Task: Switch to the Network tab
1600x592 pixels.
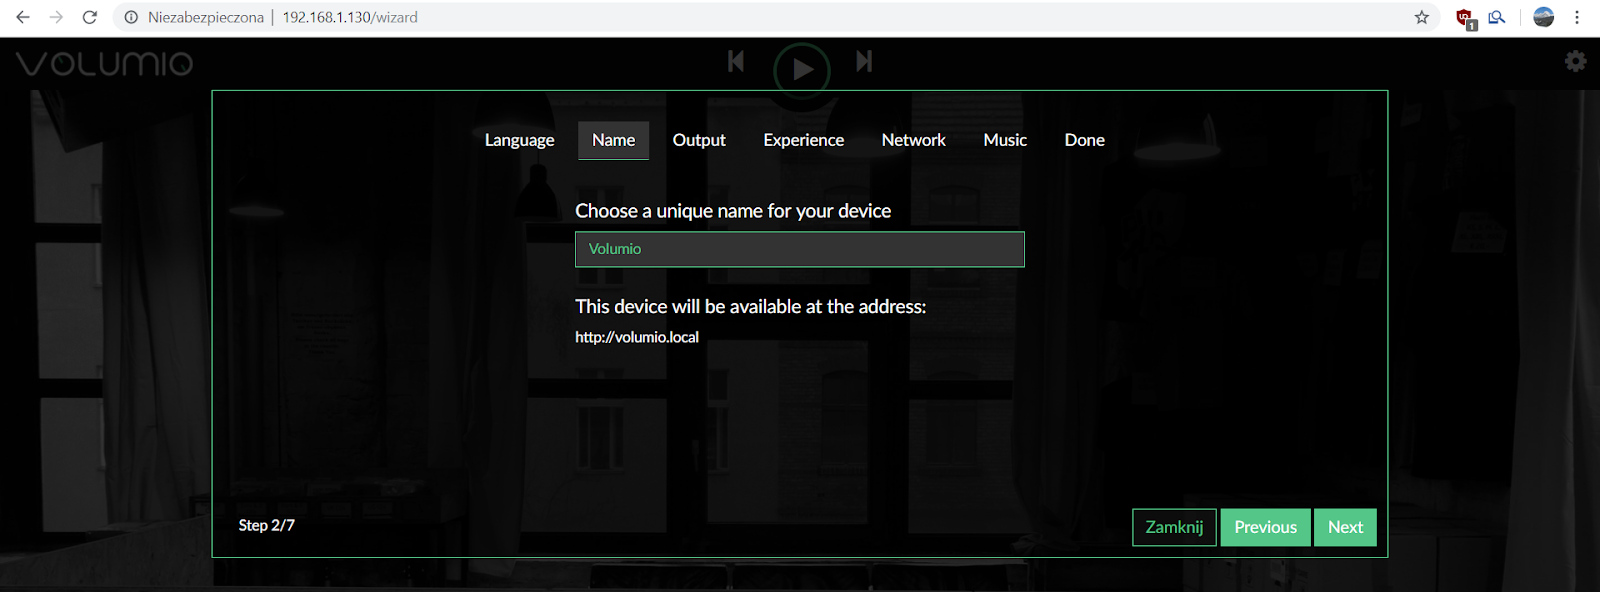Action: pos(914,140)
